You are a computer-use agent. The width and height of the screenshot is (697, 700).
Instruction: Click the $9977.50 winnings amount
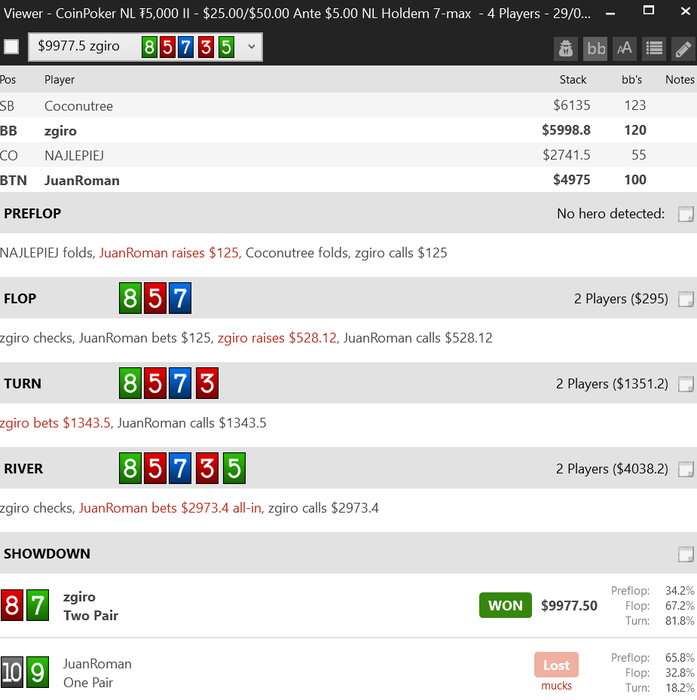coord(569,606)
